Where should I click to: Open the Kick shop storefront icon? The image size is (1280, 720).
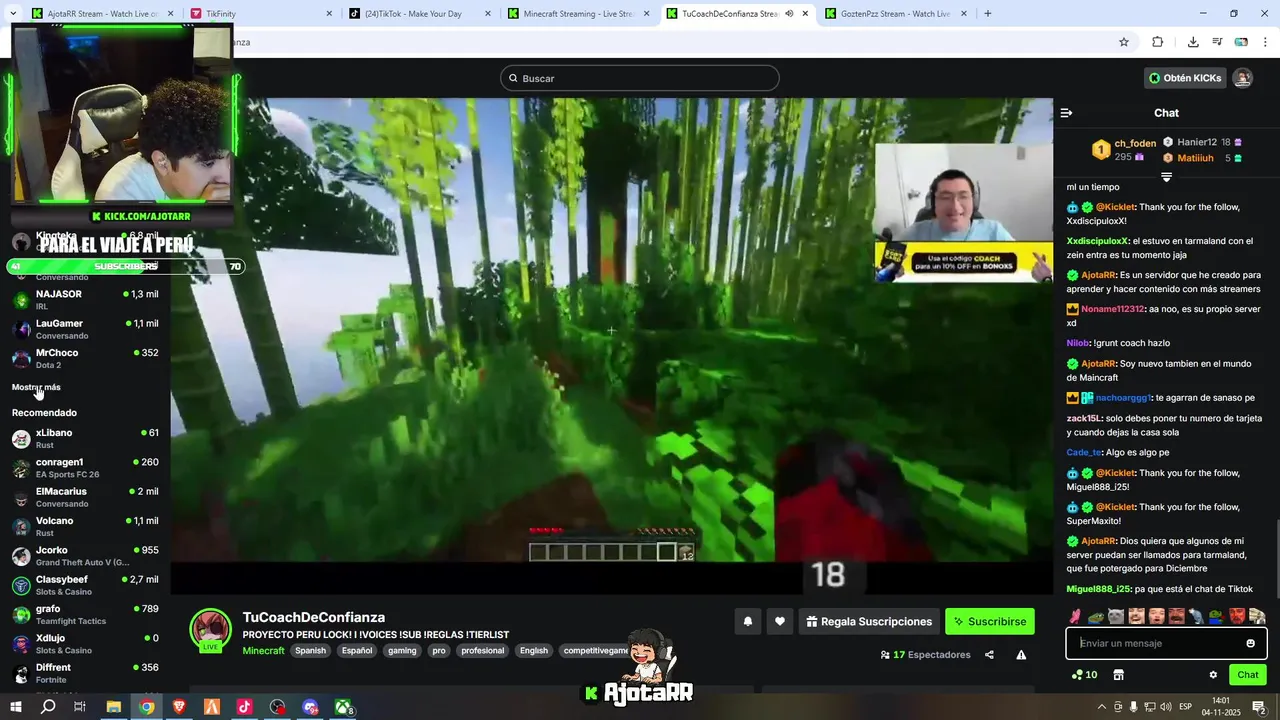1118,675
